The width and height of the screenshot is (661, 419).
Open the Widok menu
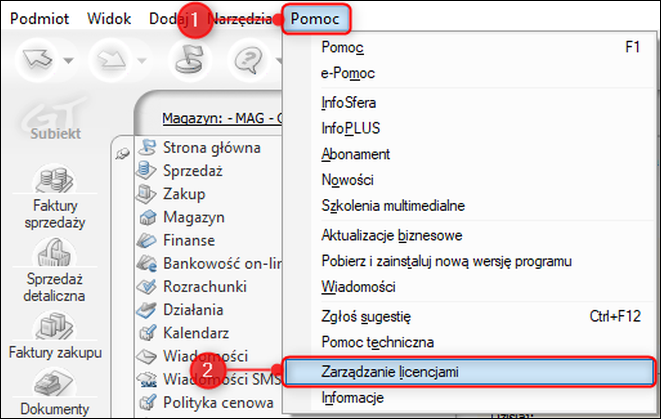tap(109, 19)
